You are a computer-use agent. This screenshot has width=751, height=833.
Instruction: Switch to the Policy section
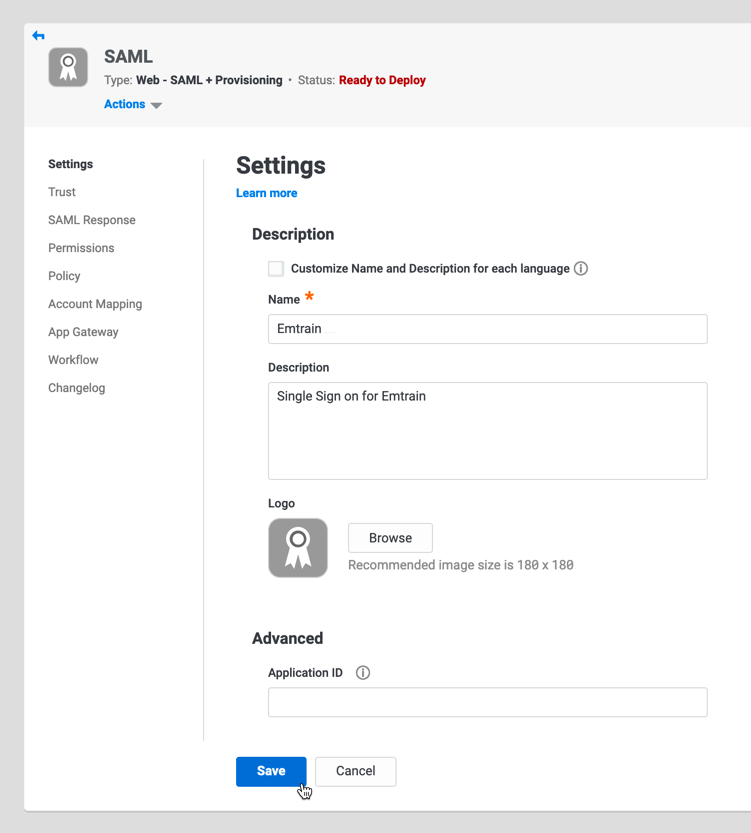[64, 276]
